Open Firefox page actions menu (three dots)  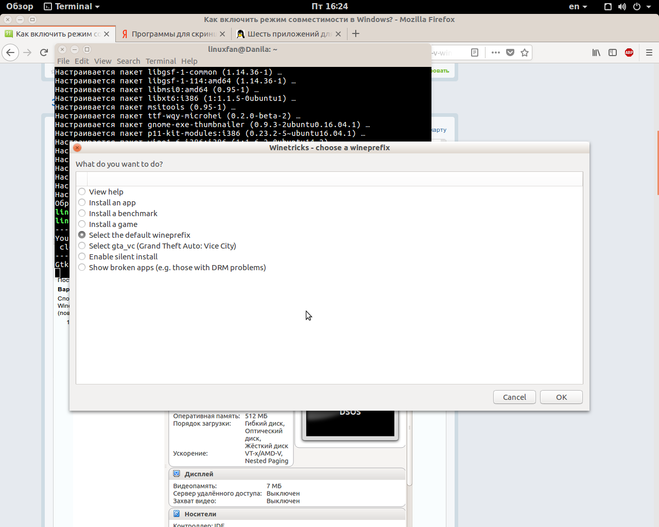click(x=496, y=53)
